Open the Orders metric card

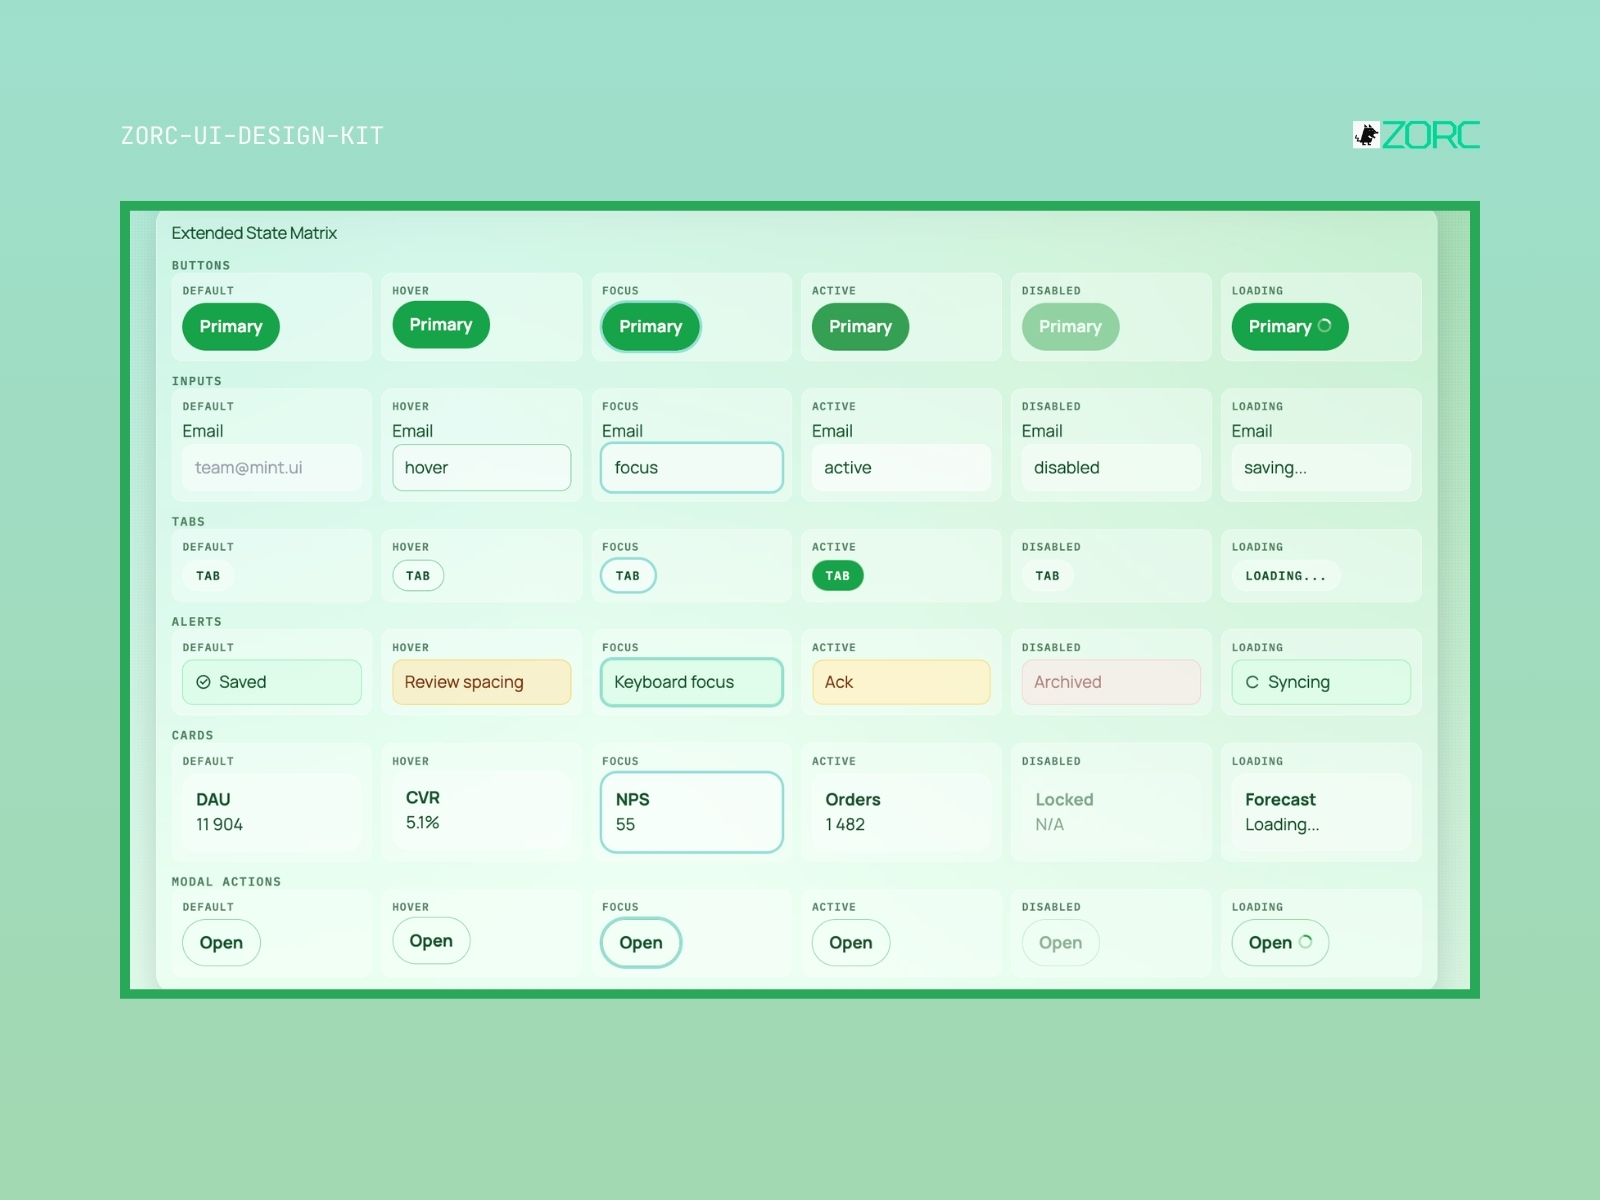coord(901,812)
